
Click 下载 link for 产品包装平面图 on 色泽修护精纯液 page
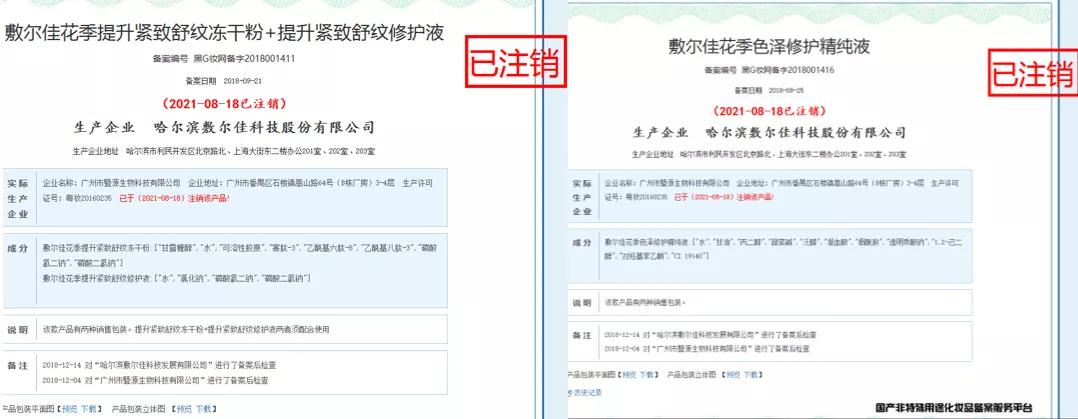pos(646,375)
